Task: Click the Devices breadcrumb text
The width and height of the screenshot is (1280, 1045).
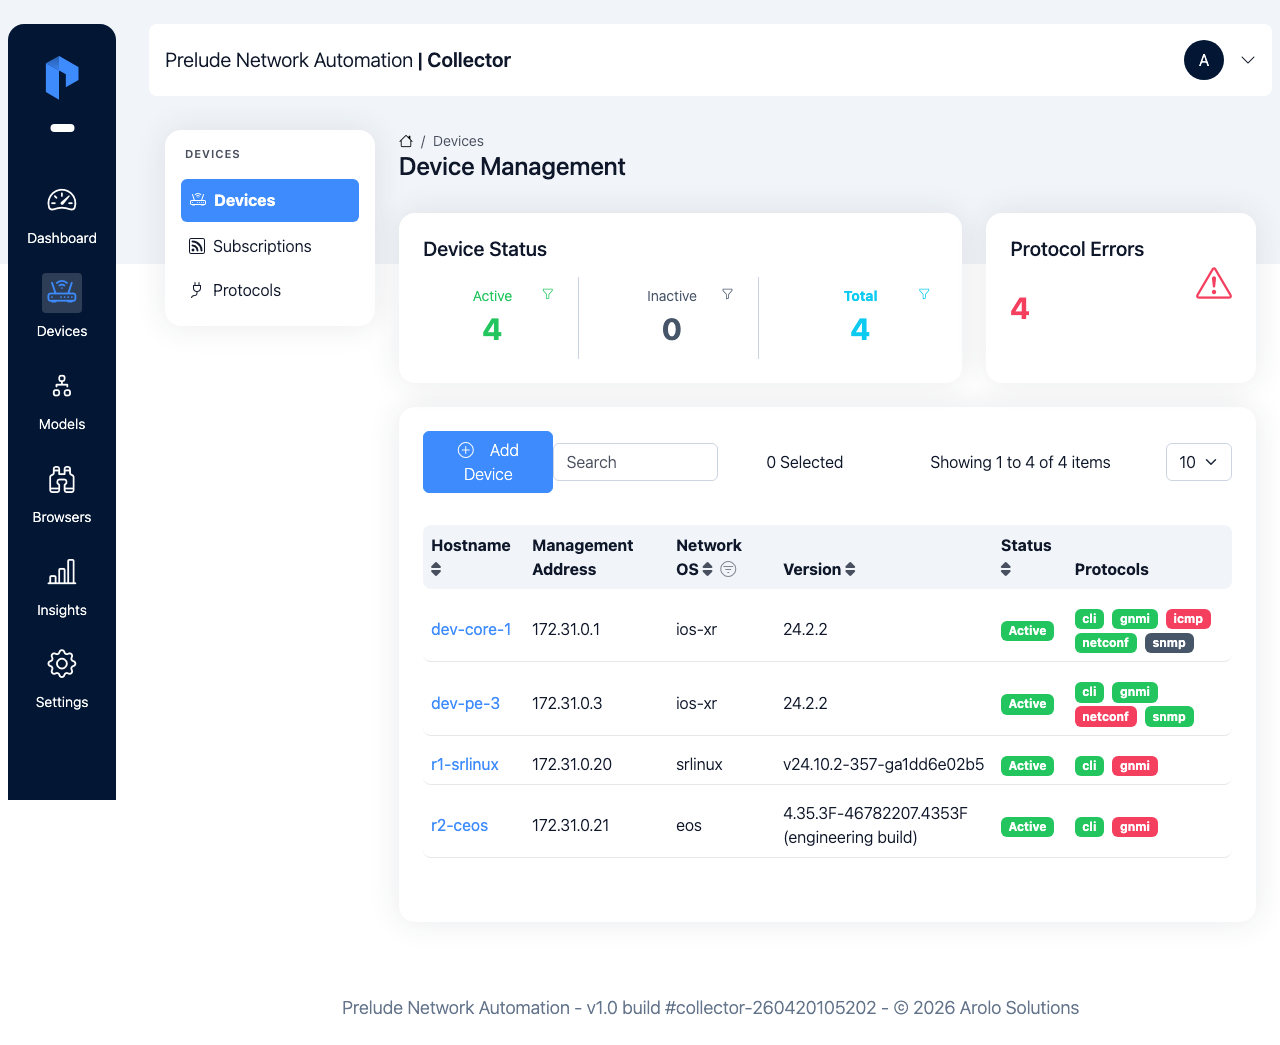Action: tap(458, 141)
